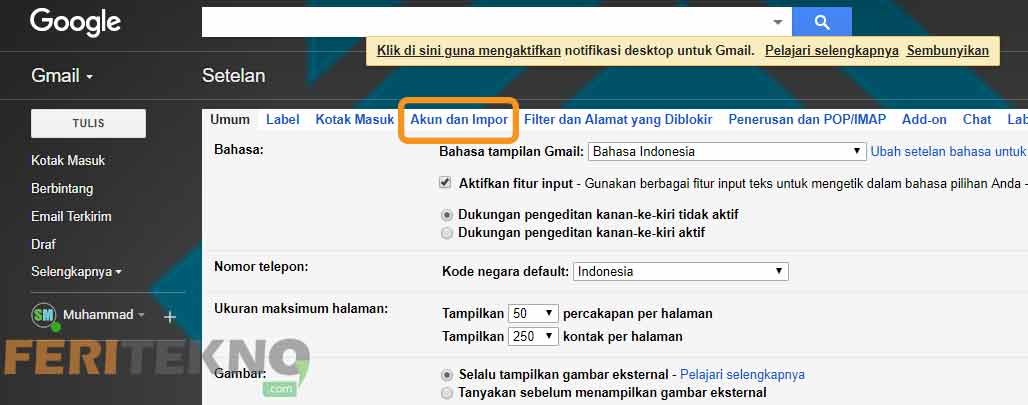Open Draf folder
This screenshot has height=405, width=1028.
click(x=43, y=244)
